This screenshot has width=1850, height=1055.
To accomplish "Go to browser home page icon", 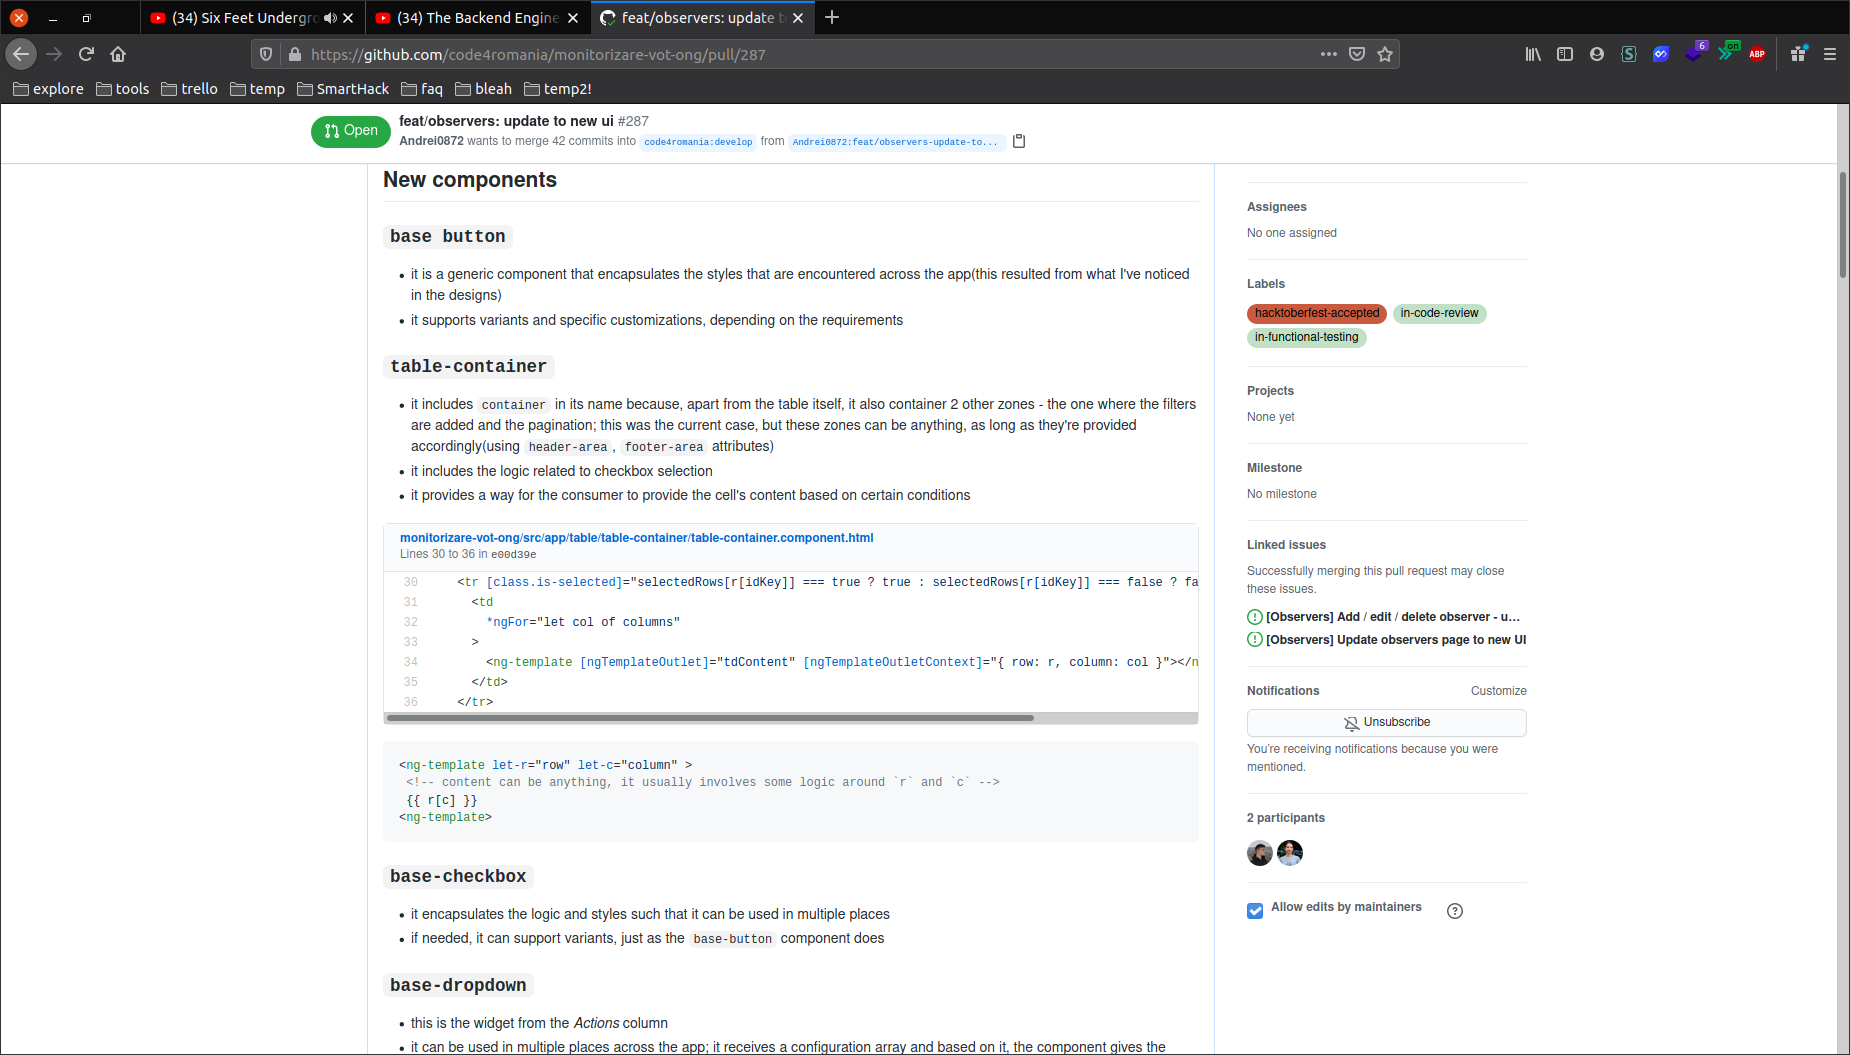I will 118,54.
